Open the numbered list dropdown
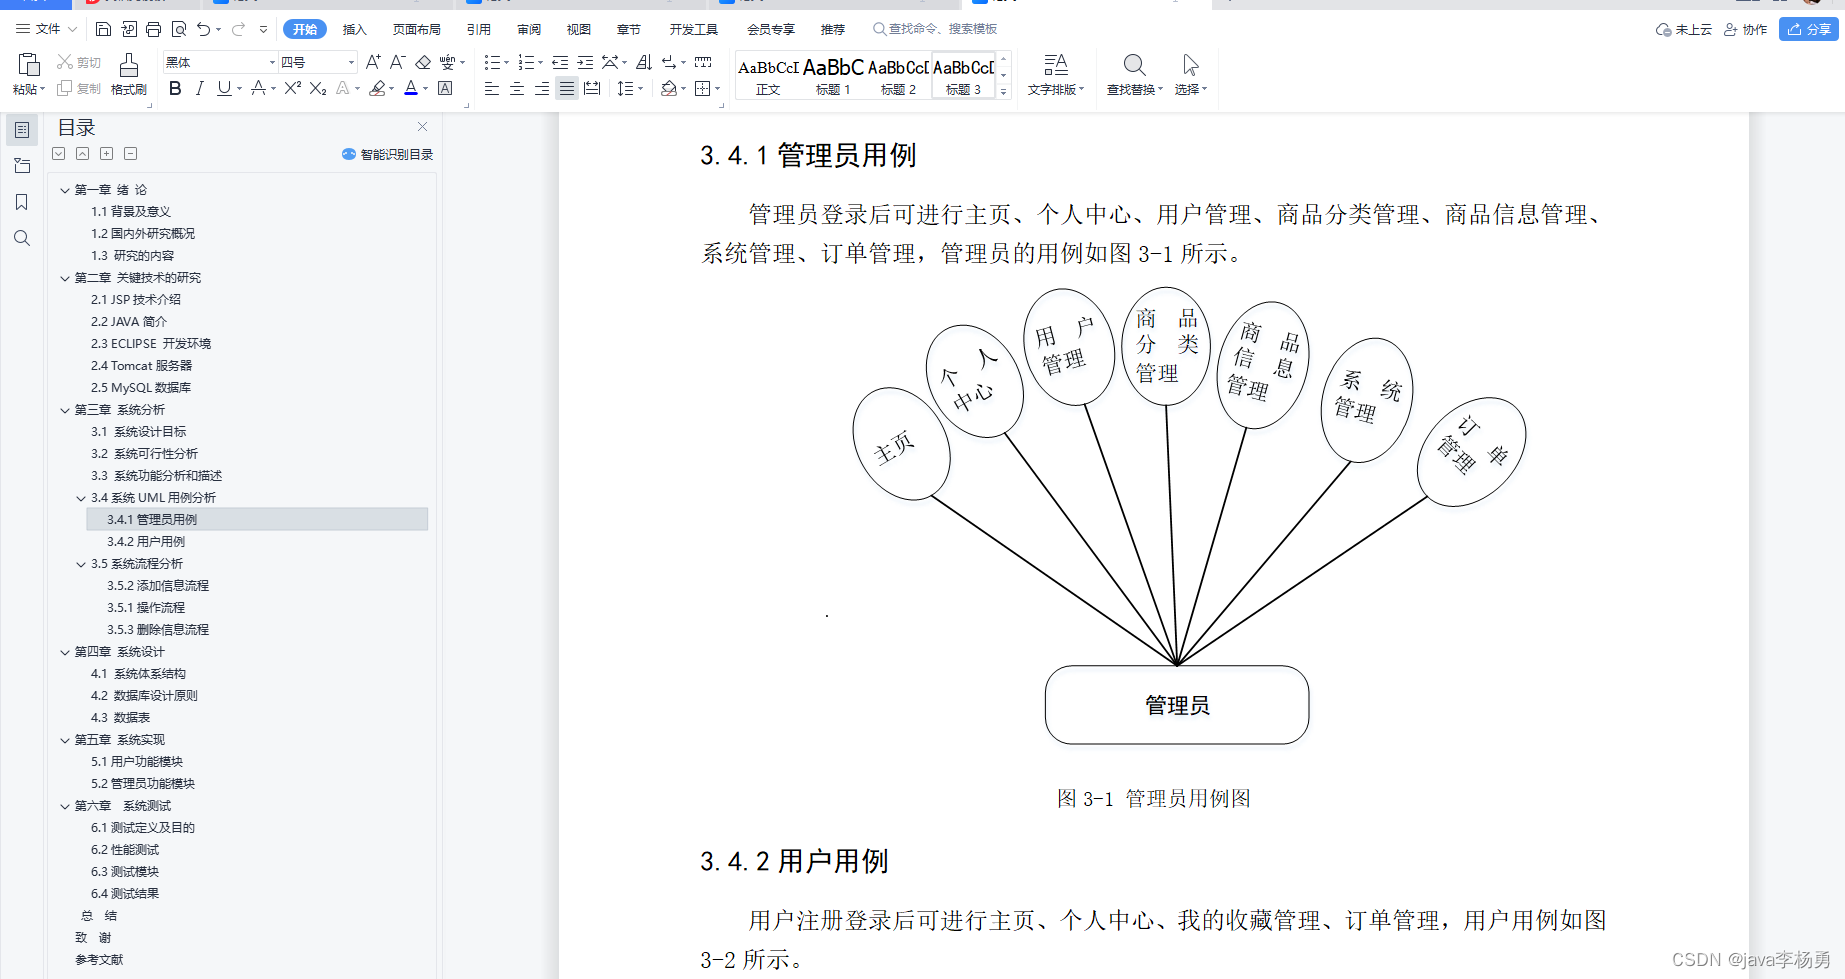The image size is (1845, 979). [540, 62]
